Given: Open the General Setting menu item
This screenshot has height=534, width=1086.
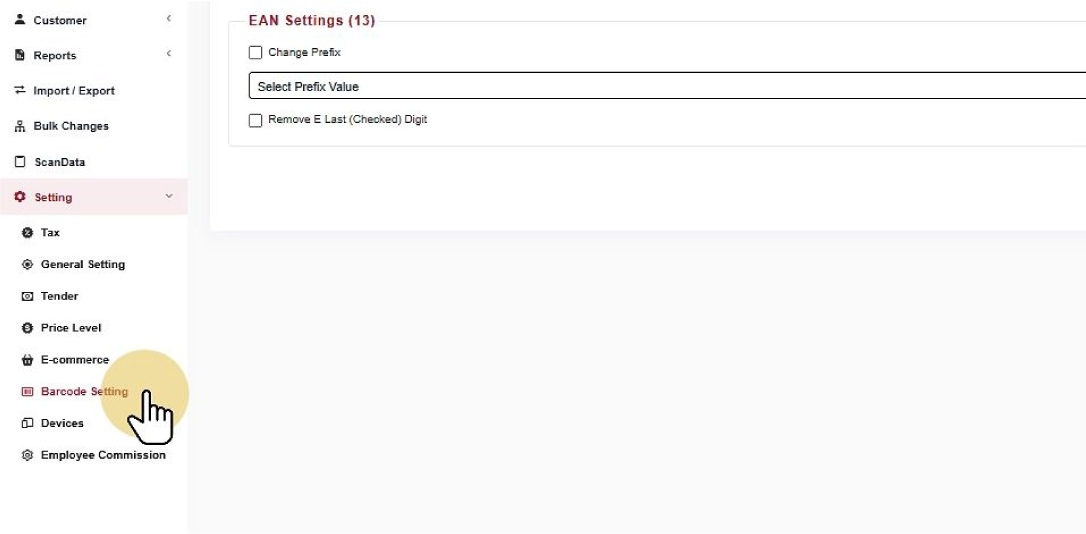Looking at the screenshot, I should point(82,264).
